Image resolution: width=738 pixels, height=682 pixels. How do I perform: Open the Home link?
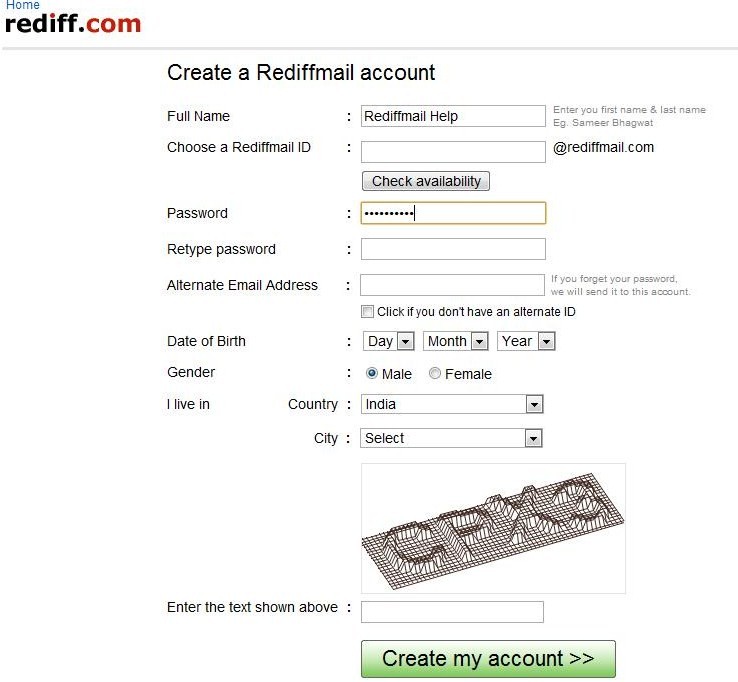(x=23, y=5)
